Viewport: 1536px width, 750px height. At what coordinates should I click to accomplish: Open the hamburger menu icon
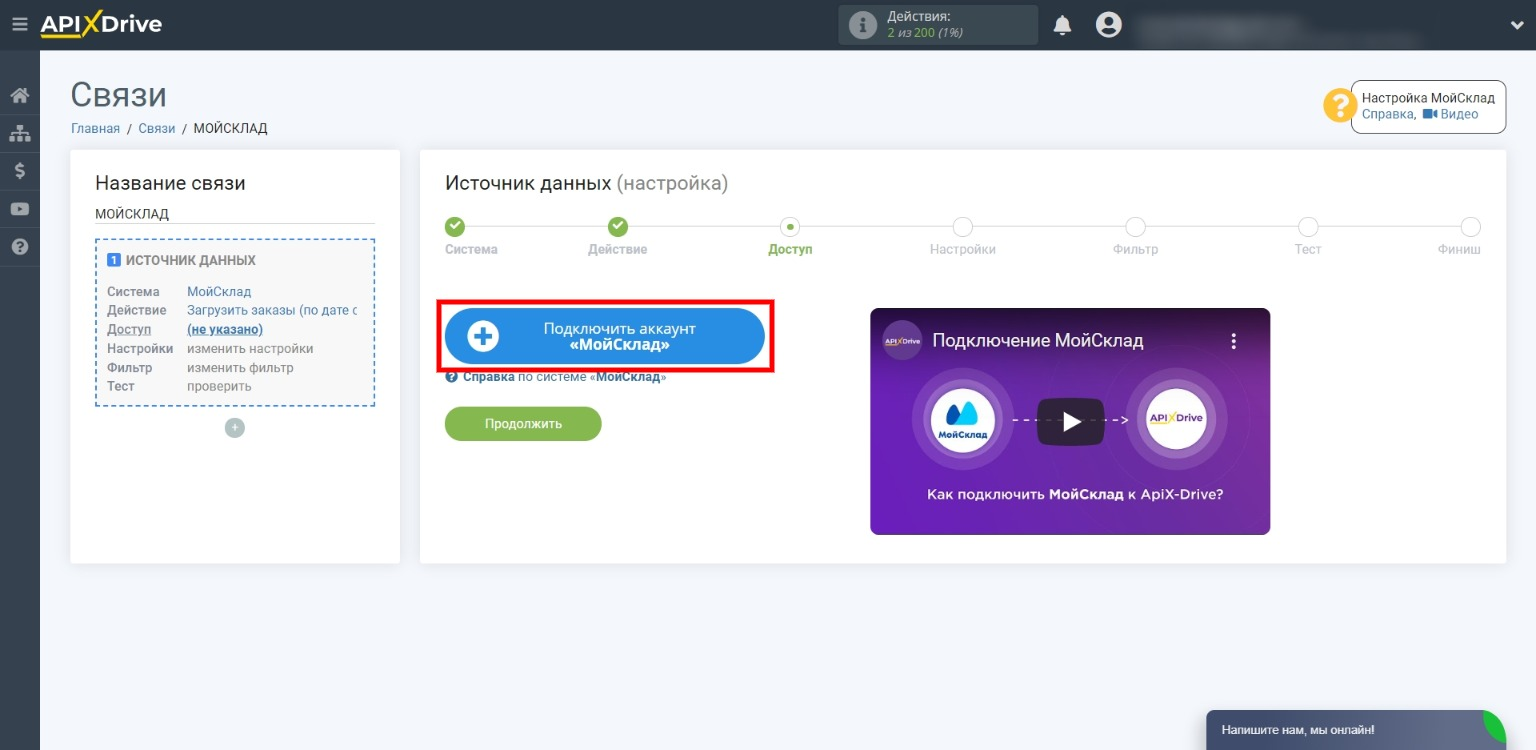[19, 24]
